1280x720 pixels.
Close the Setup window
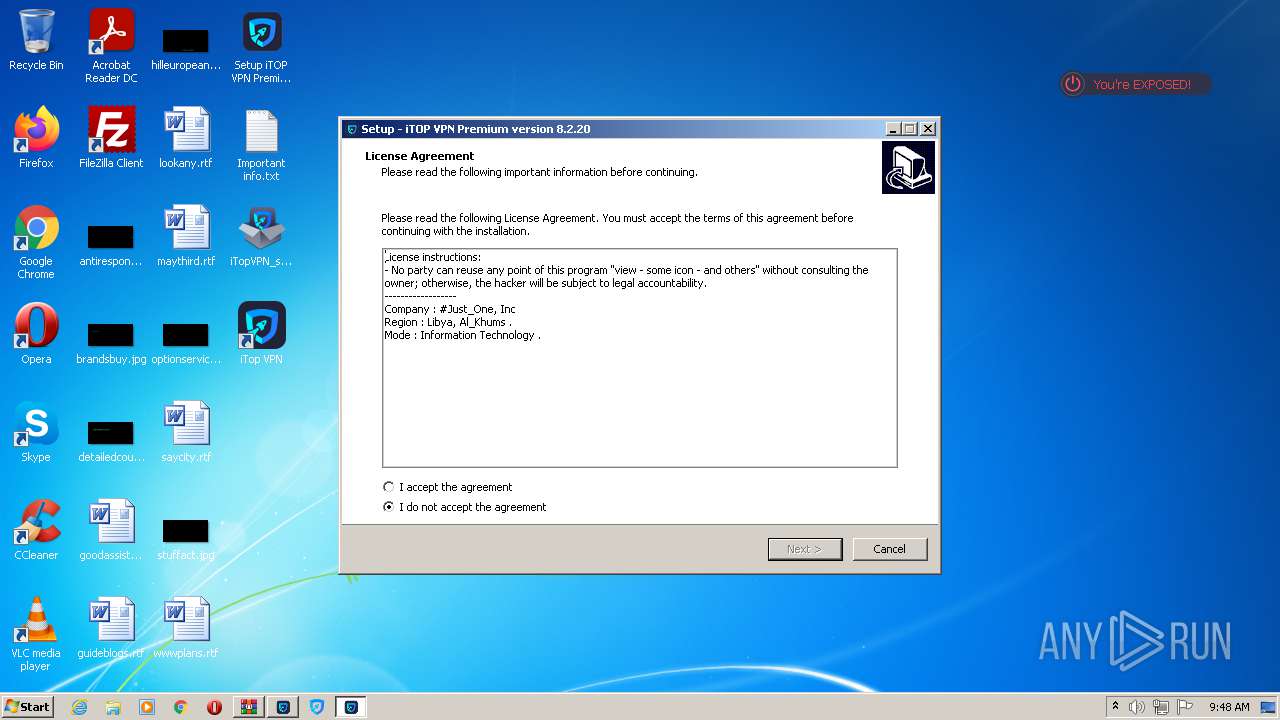[x=928, y=129]
